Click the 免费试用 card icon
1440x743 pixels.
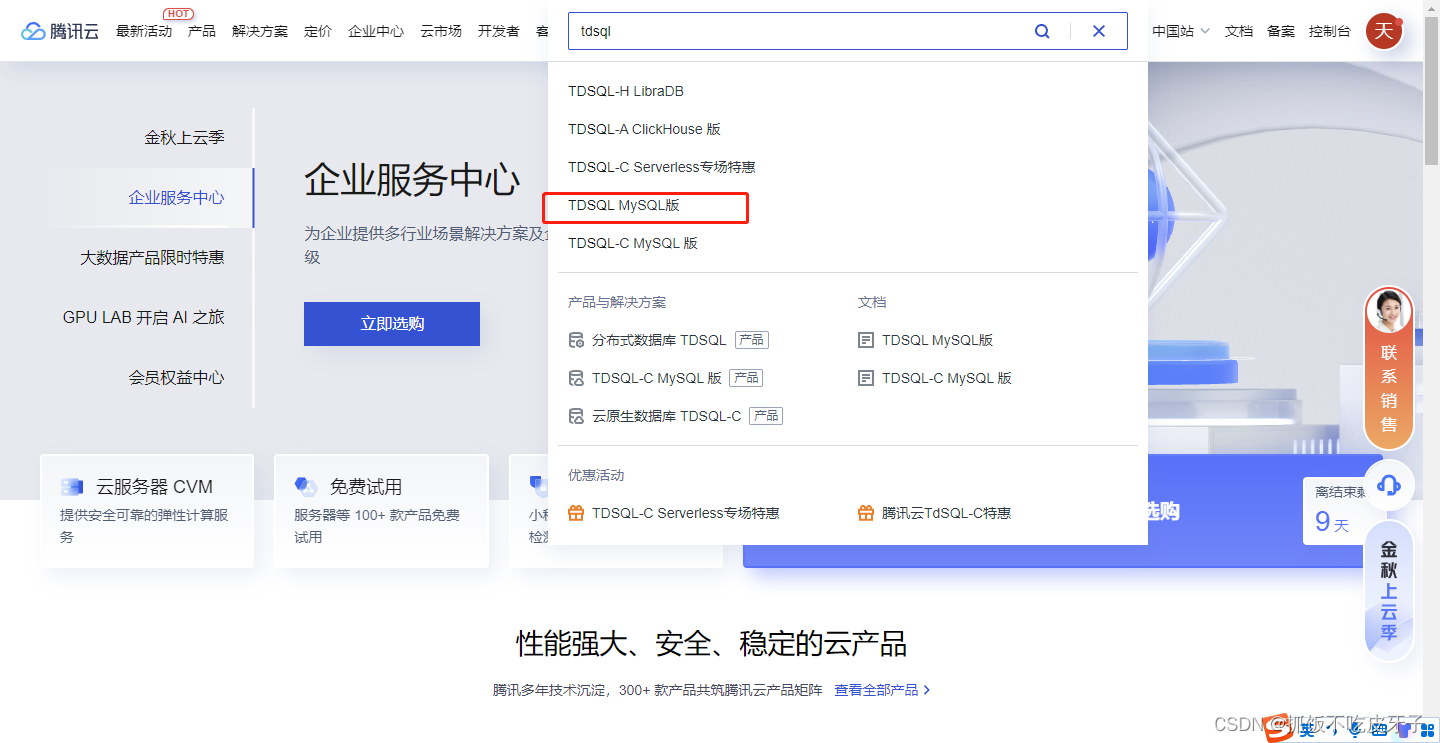click(x=306, y=487)
